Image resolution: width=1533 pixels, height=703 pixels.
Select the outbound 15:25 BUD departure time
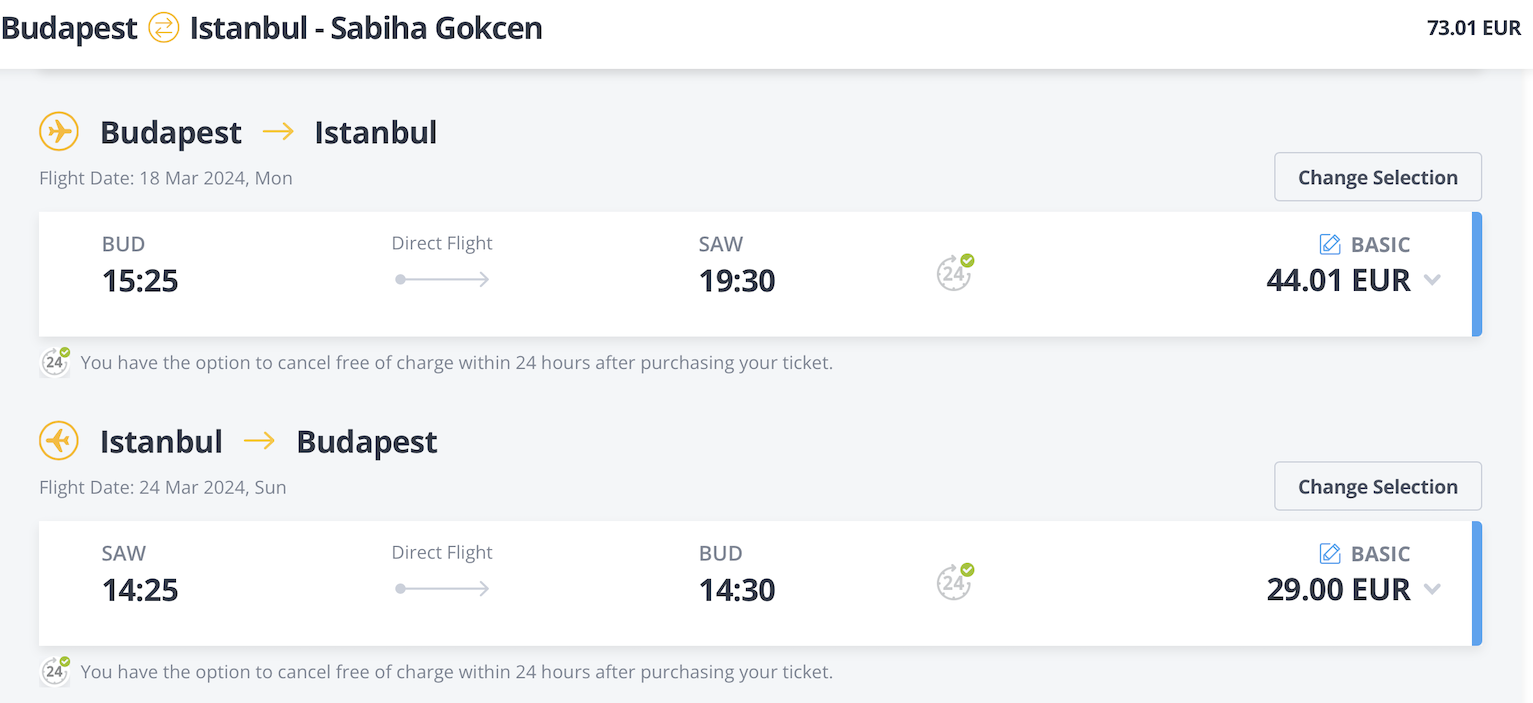(140, 281)
